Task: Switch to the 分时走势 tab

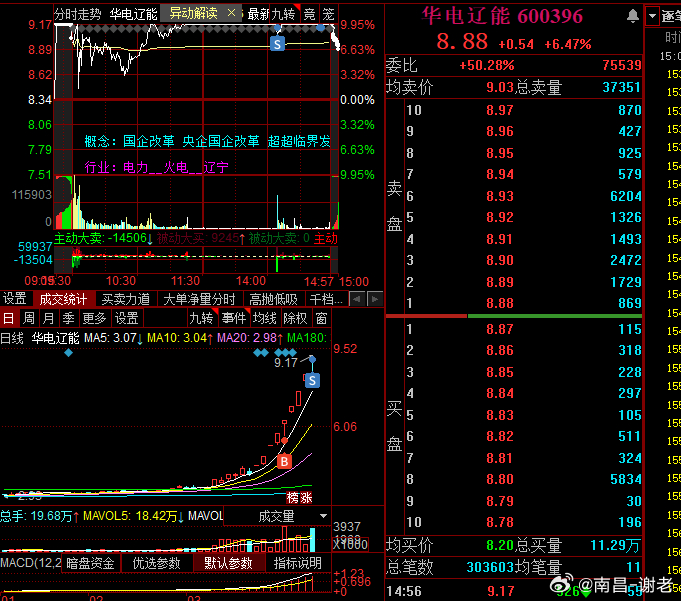Action: tap(78, 14)
